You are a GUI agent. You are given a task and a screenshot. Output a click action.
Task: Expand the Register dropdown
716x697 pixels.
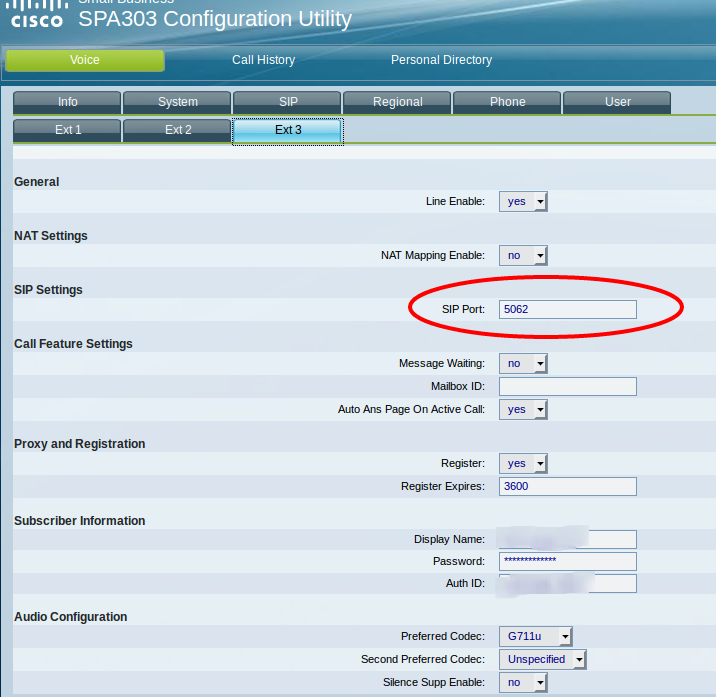click(x=523, y=463)
